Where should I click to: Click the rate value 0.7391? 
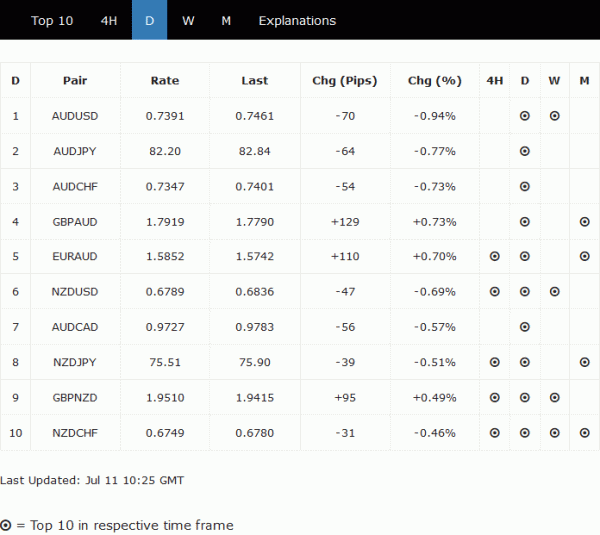165,116
